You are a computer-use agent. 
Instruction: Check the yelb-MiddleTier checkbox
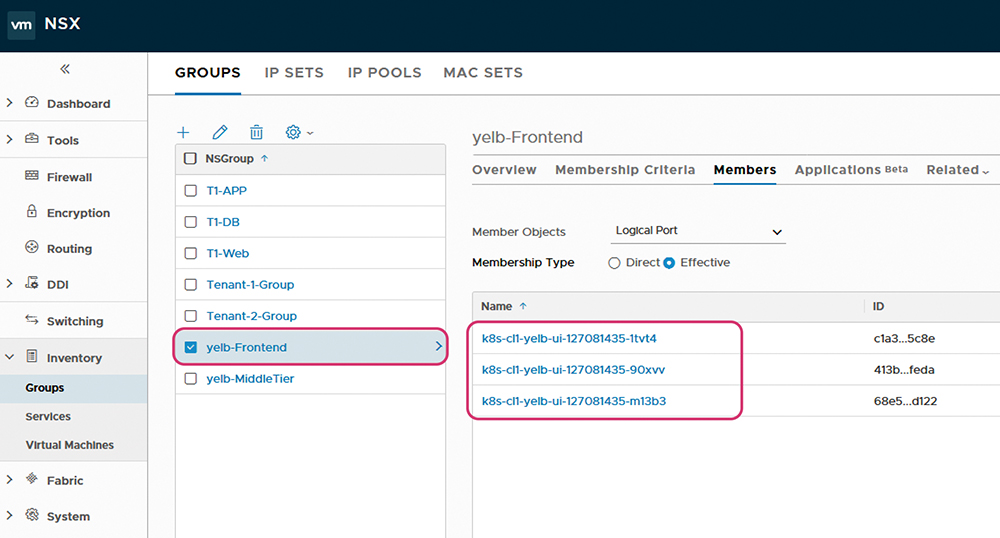coord(191,379)
